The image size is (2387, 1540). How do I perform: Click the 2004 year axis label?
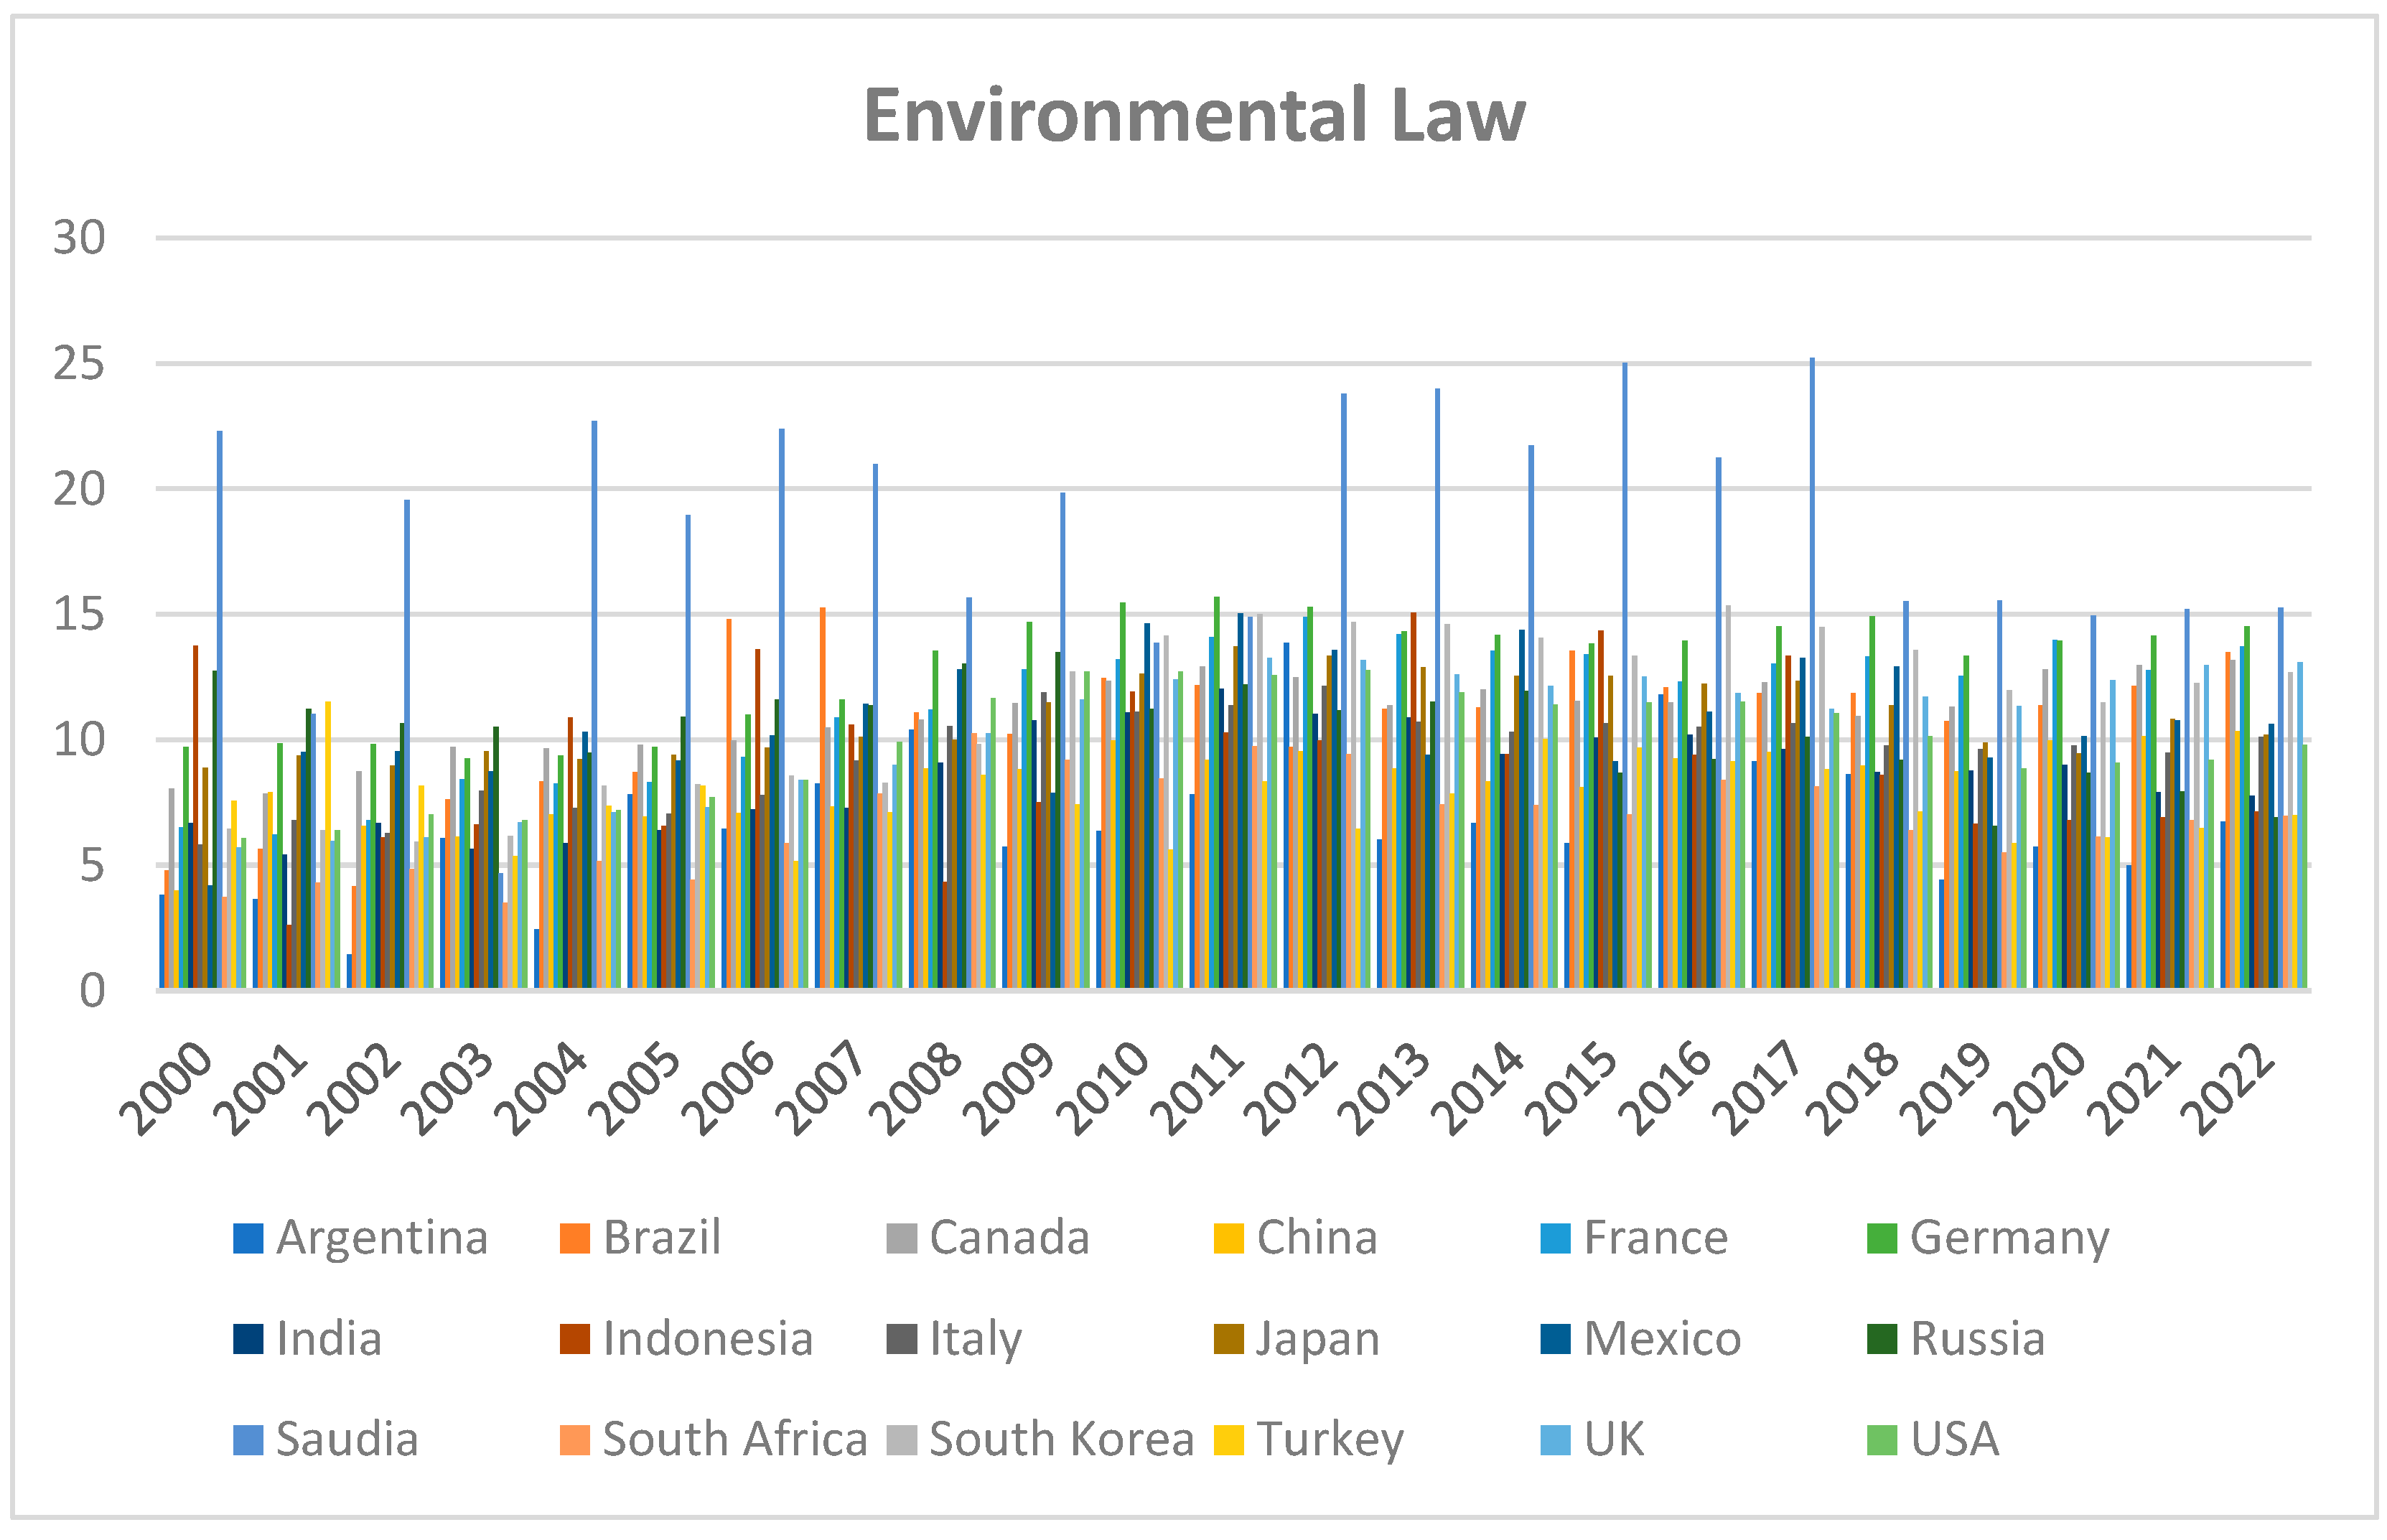tap(542, 1088)
